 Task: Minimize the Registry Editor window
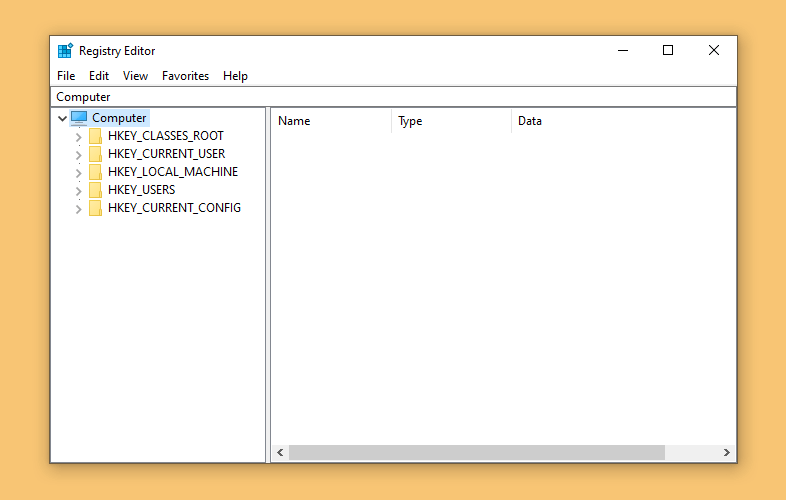pos(623,50)
